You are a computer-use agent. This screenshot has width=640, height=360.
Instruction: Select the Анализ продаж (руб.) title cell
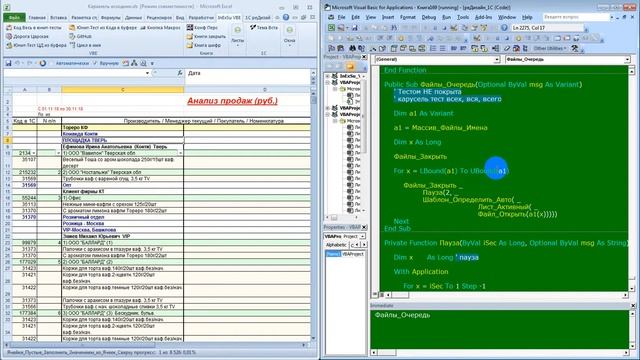coord(232,101)
